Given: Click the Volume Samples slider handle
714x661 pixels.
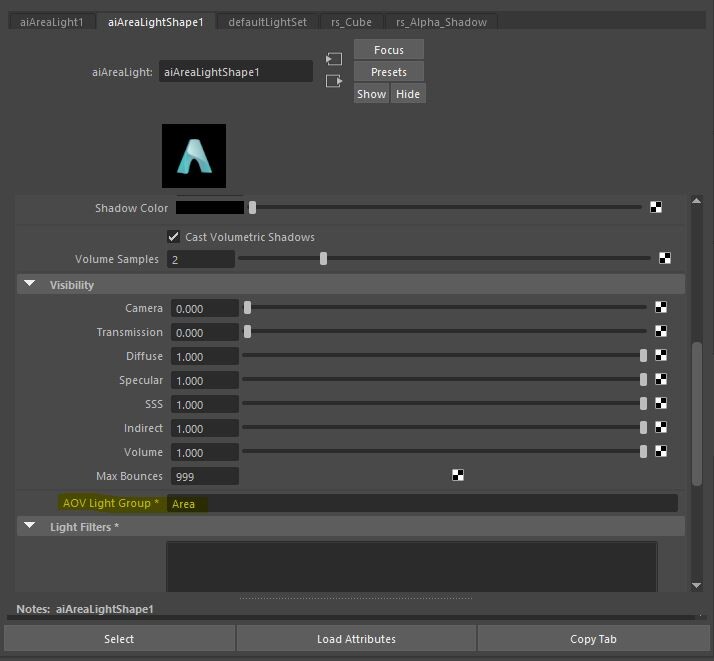Looking at the screenshot, I should coord(323,259).
